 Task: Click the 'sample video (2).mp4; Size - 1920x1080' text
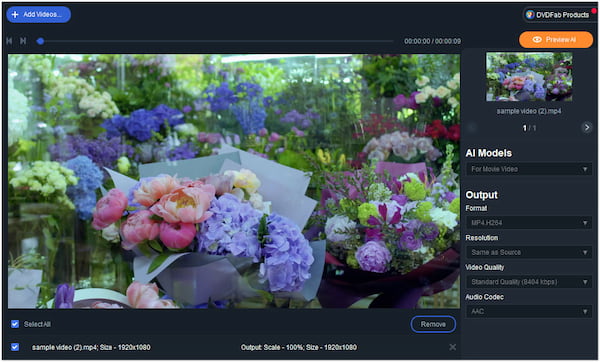pos(91,347)
